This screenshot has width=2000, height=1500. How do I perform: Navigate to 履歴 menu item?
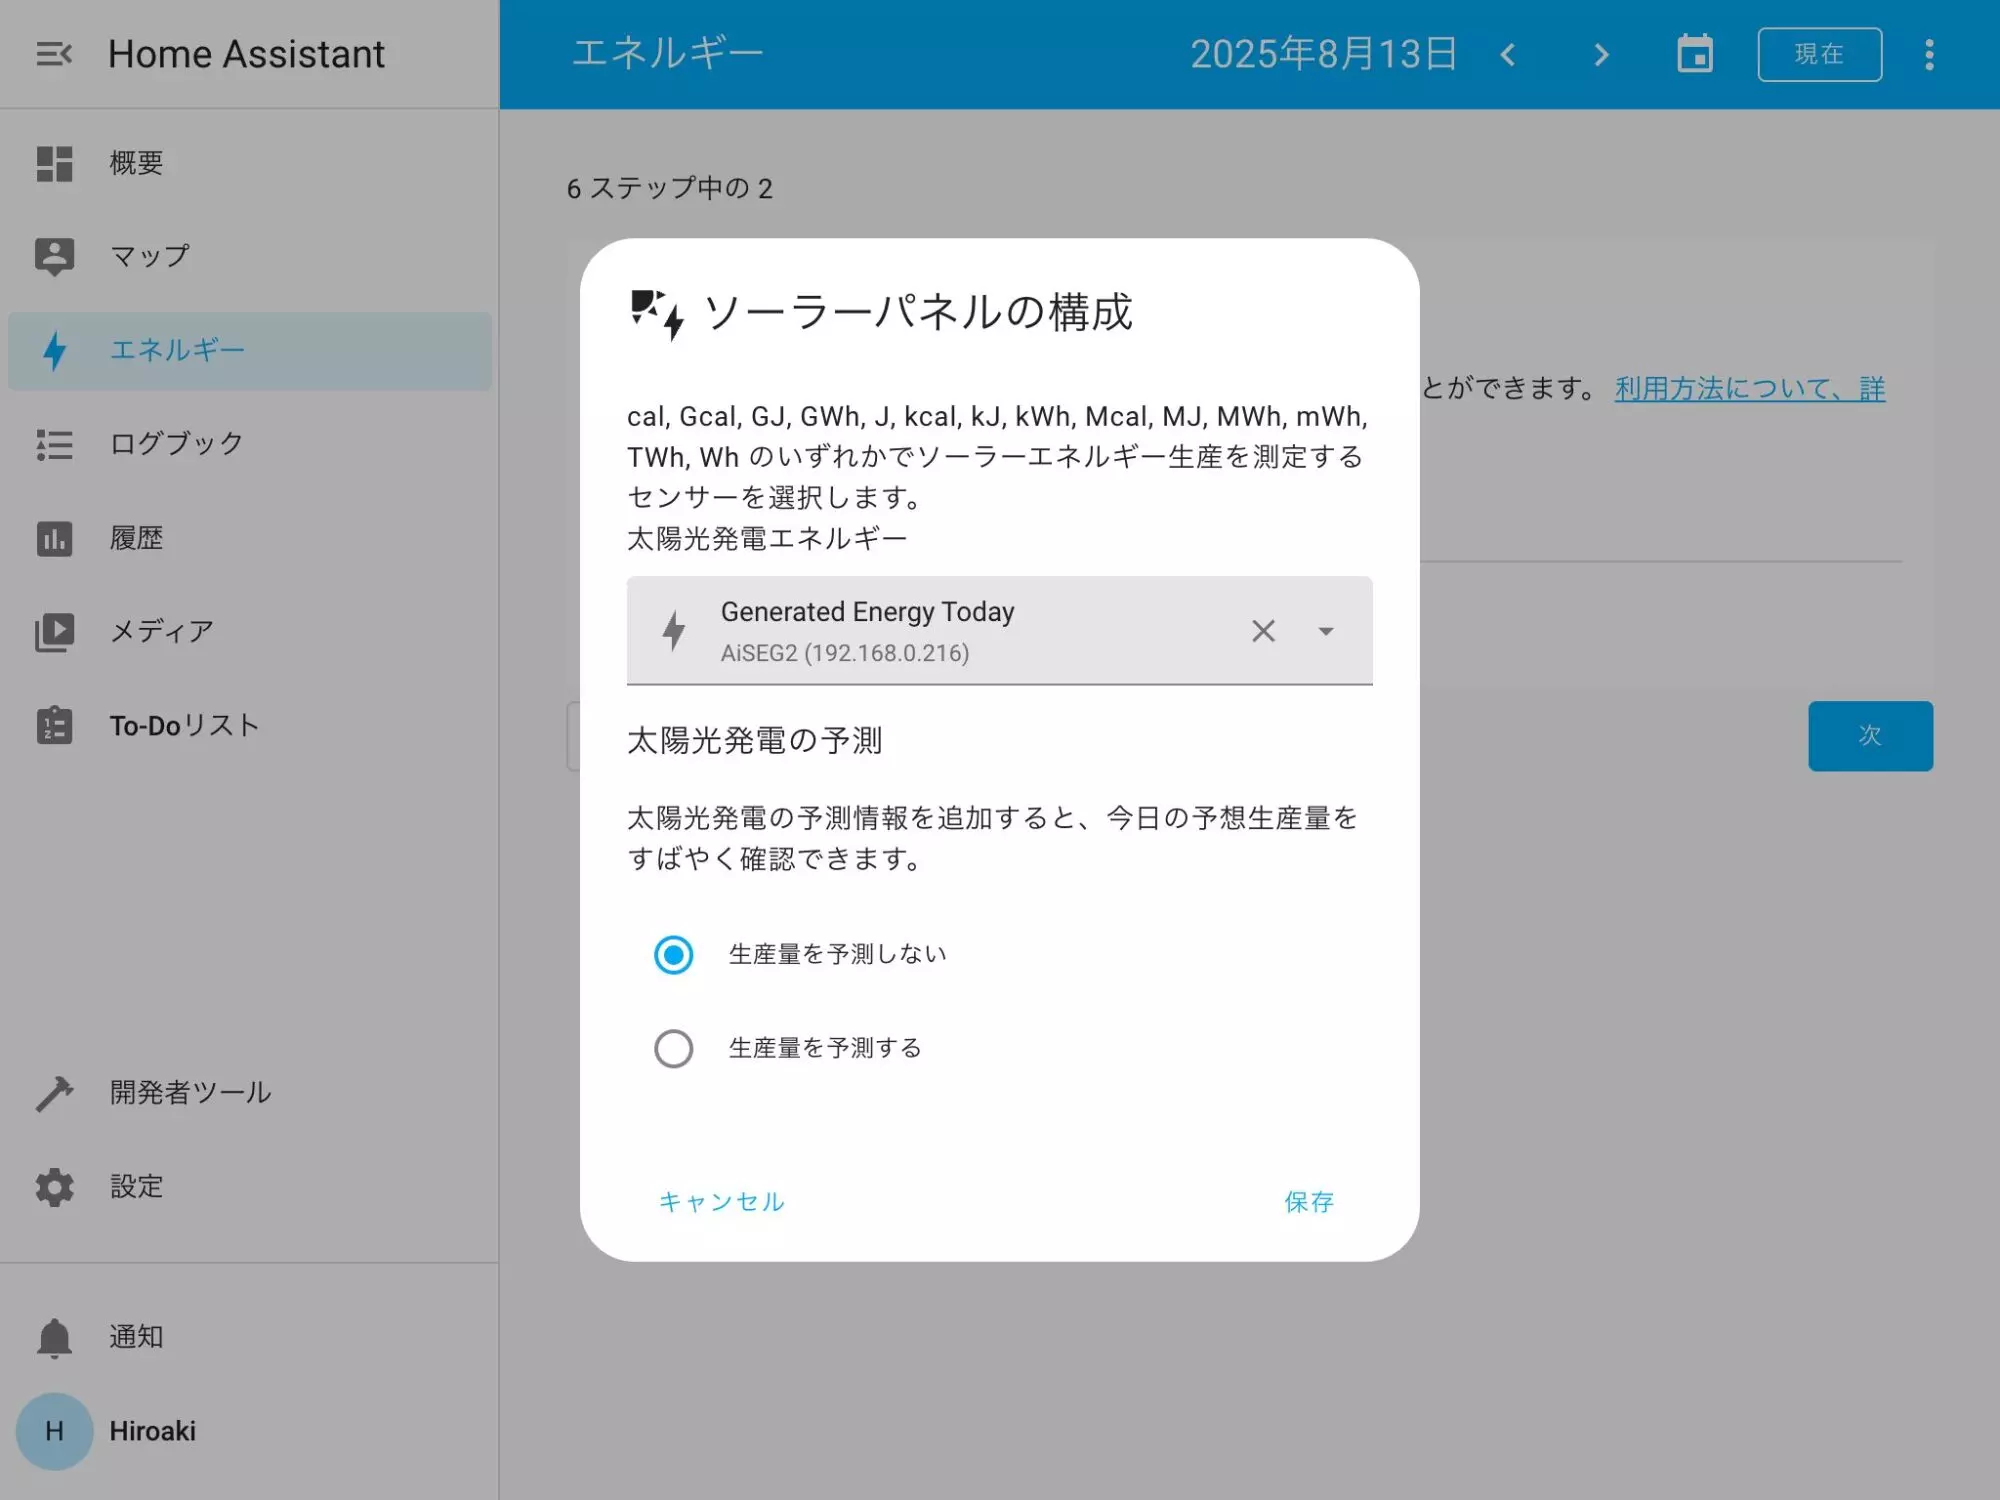250,538
